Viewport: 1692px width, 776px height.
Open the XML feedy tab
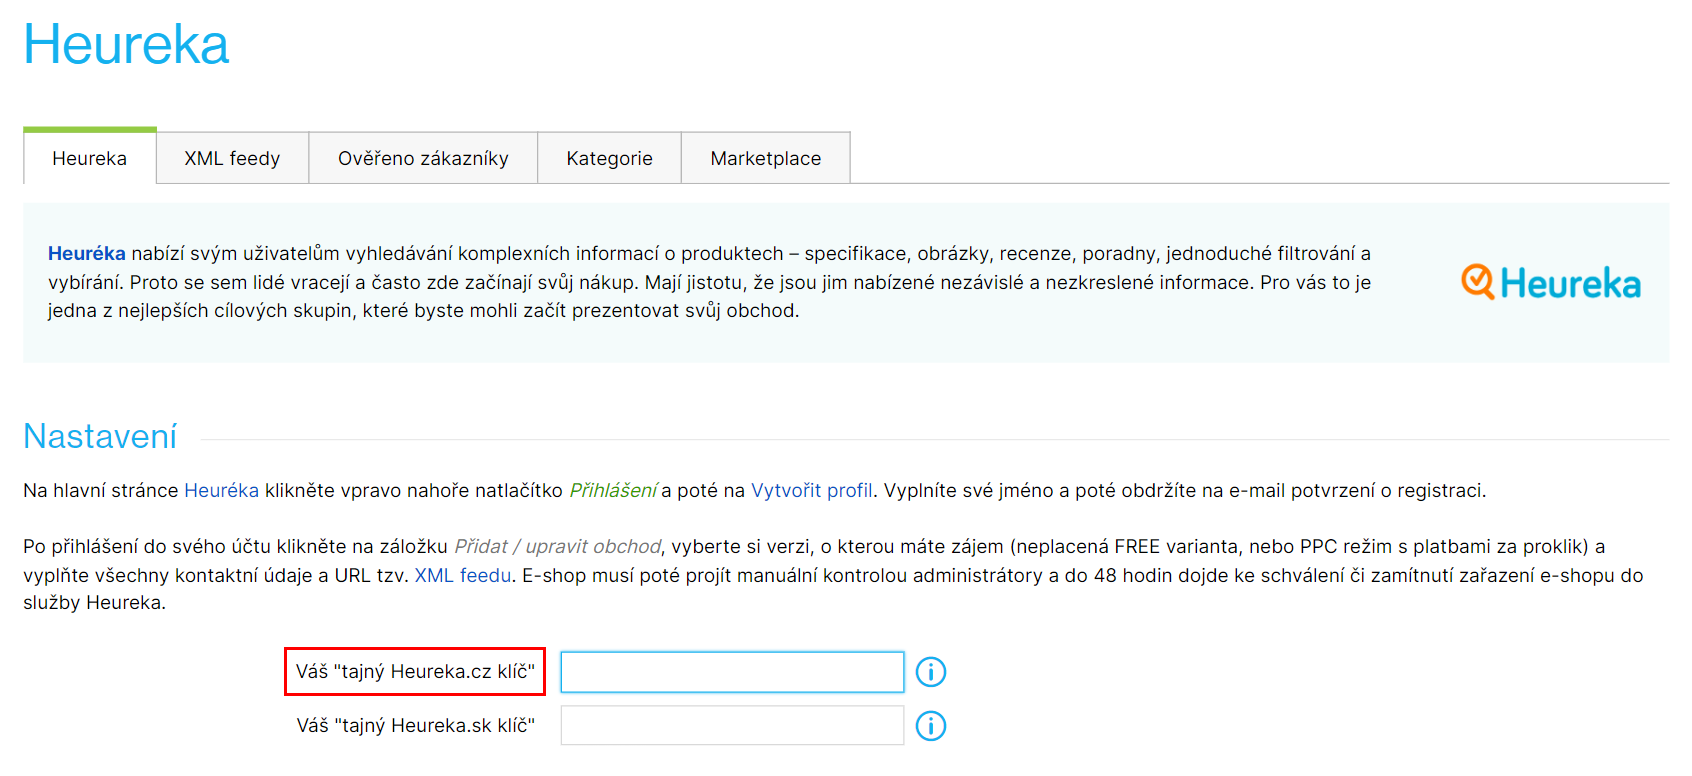point(232,158)
